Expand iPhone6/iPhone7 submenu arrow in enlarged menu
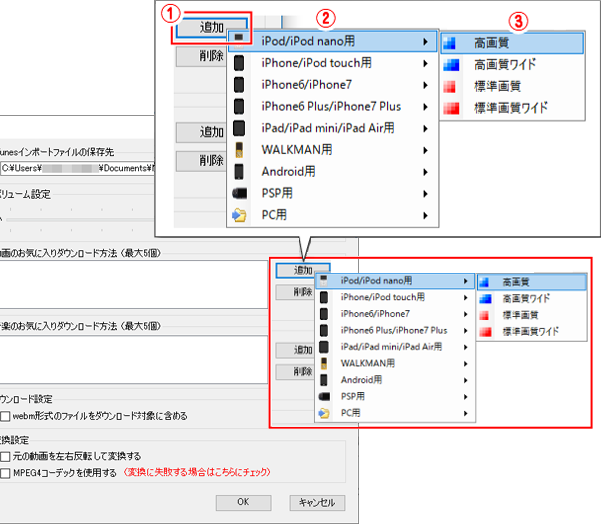 [427, 84]
